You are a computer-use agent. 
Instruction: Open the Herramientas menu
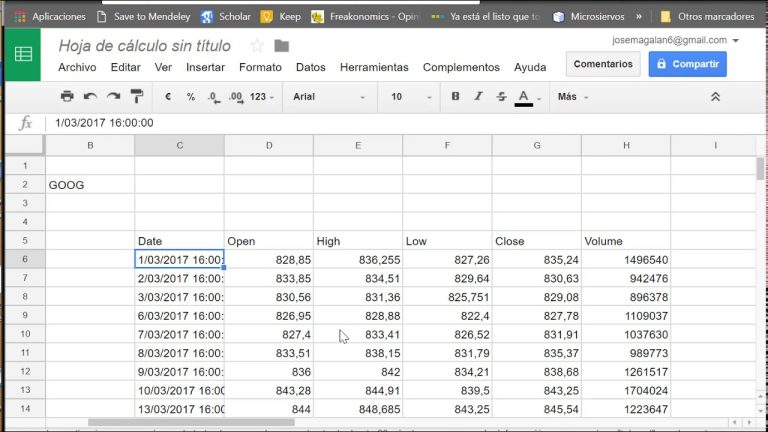[x=374, y=68]
